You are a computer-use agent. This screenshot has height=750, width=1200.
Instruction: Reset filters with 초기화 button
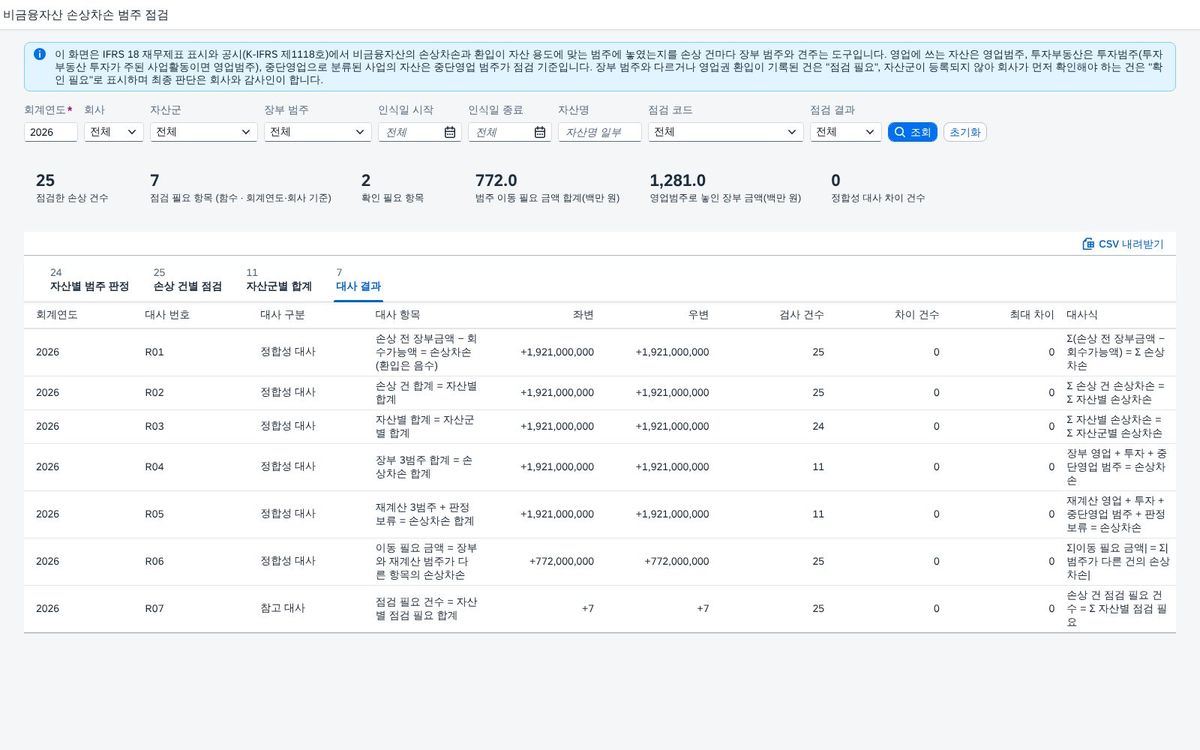[965, 132]
